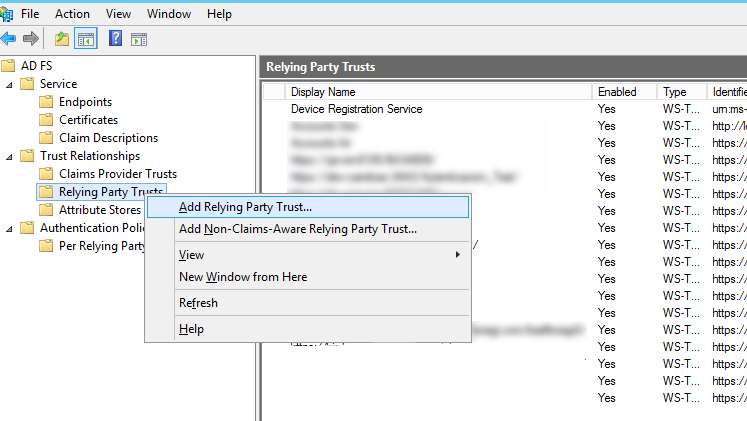Image resolution: width=747 pixels, height=421 pixels.
Task: Open the File menu
Action: point(30,14)
